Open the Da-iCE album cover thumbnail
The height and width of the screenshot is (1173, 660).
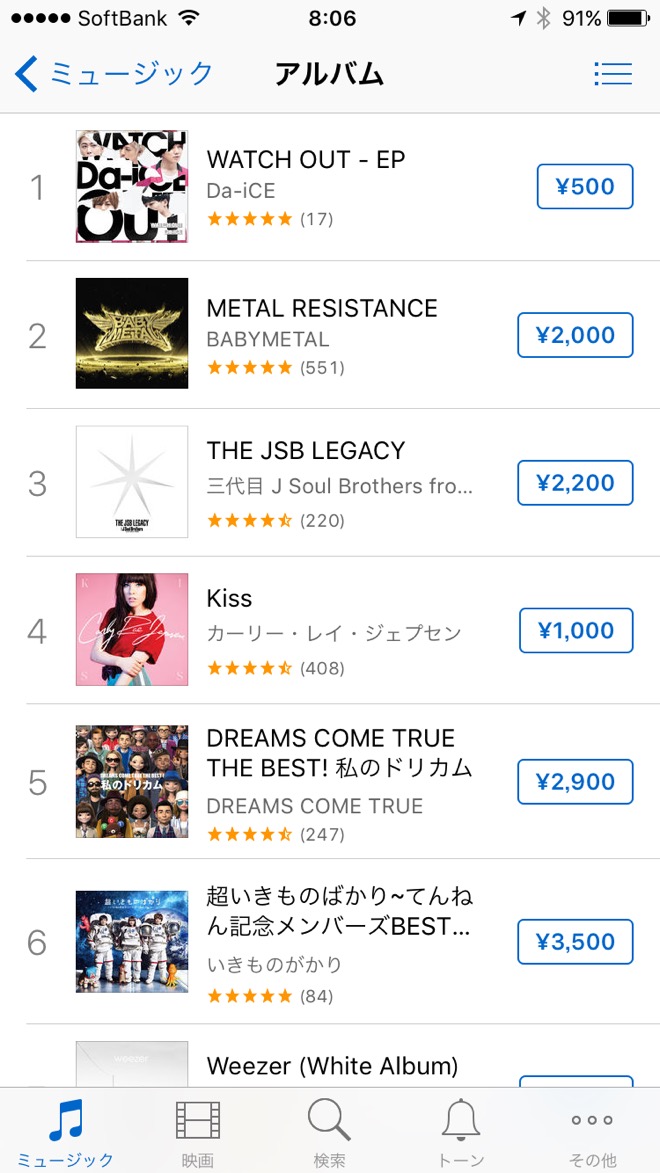pos(131,187)
